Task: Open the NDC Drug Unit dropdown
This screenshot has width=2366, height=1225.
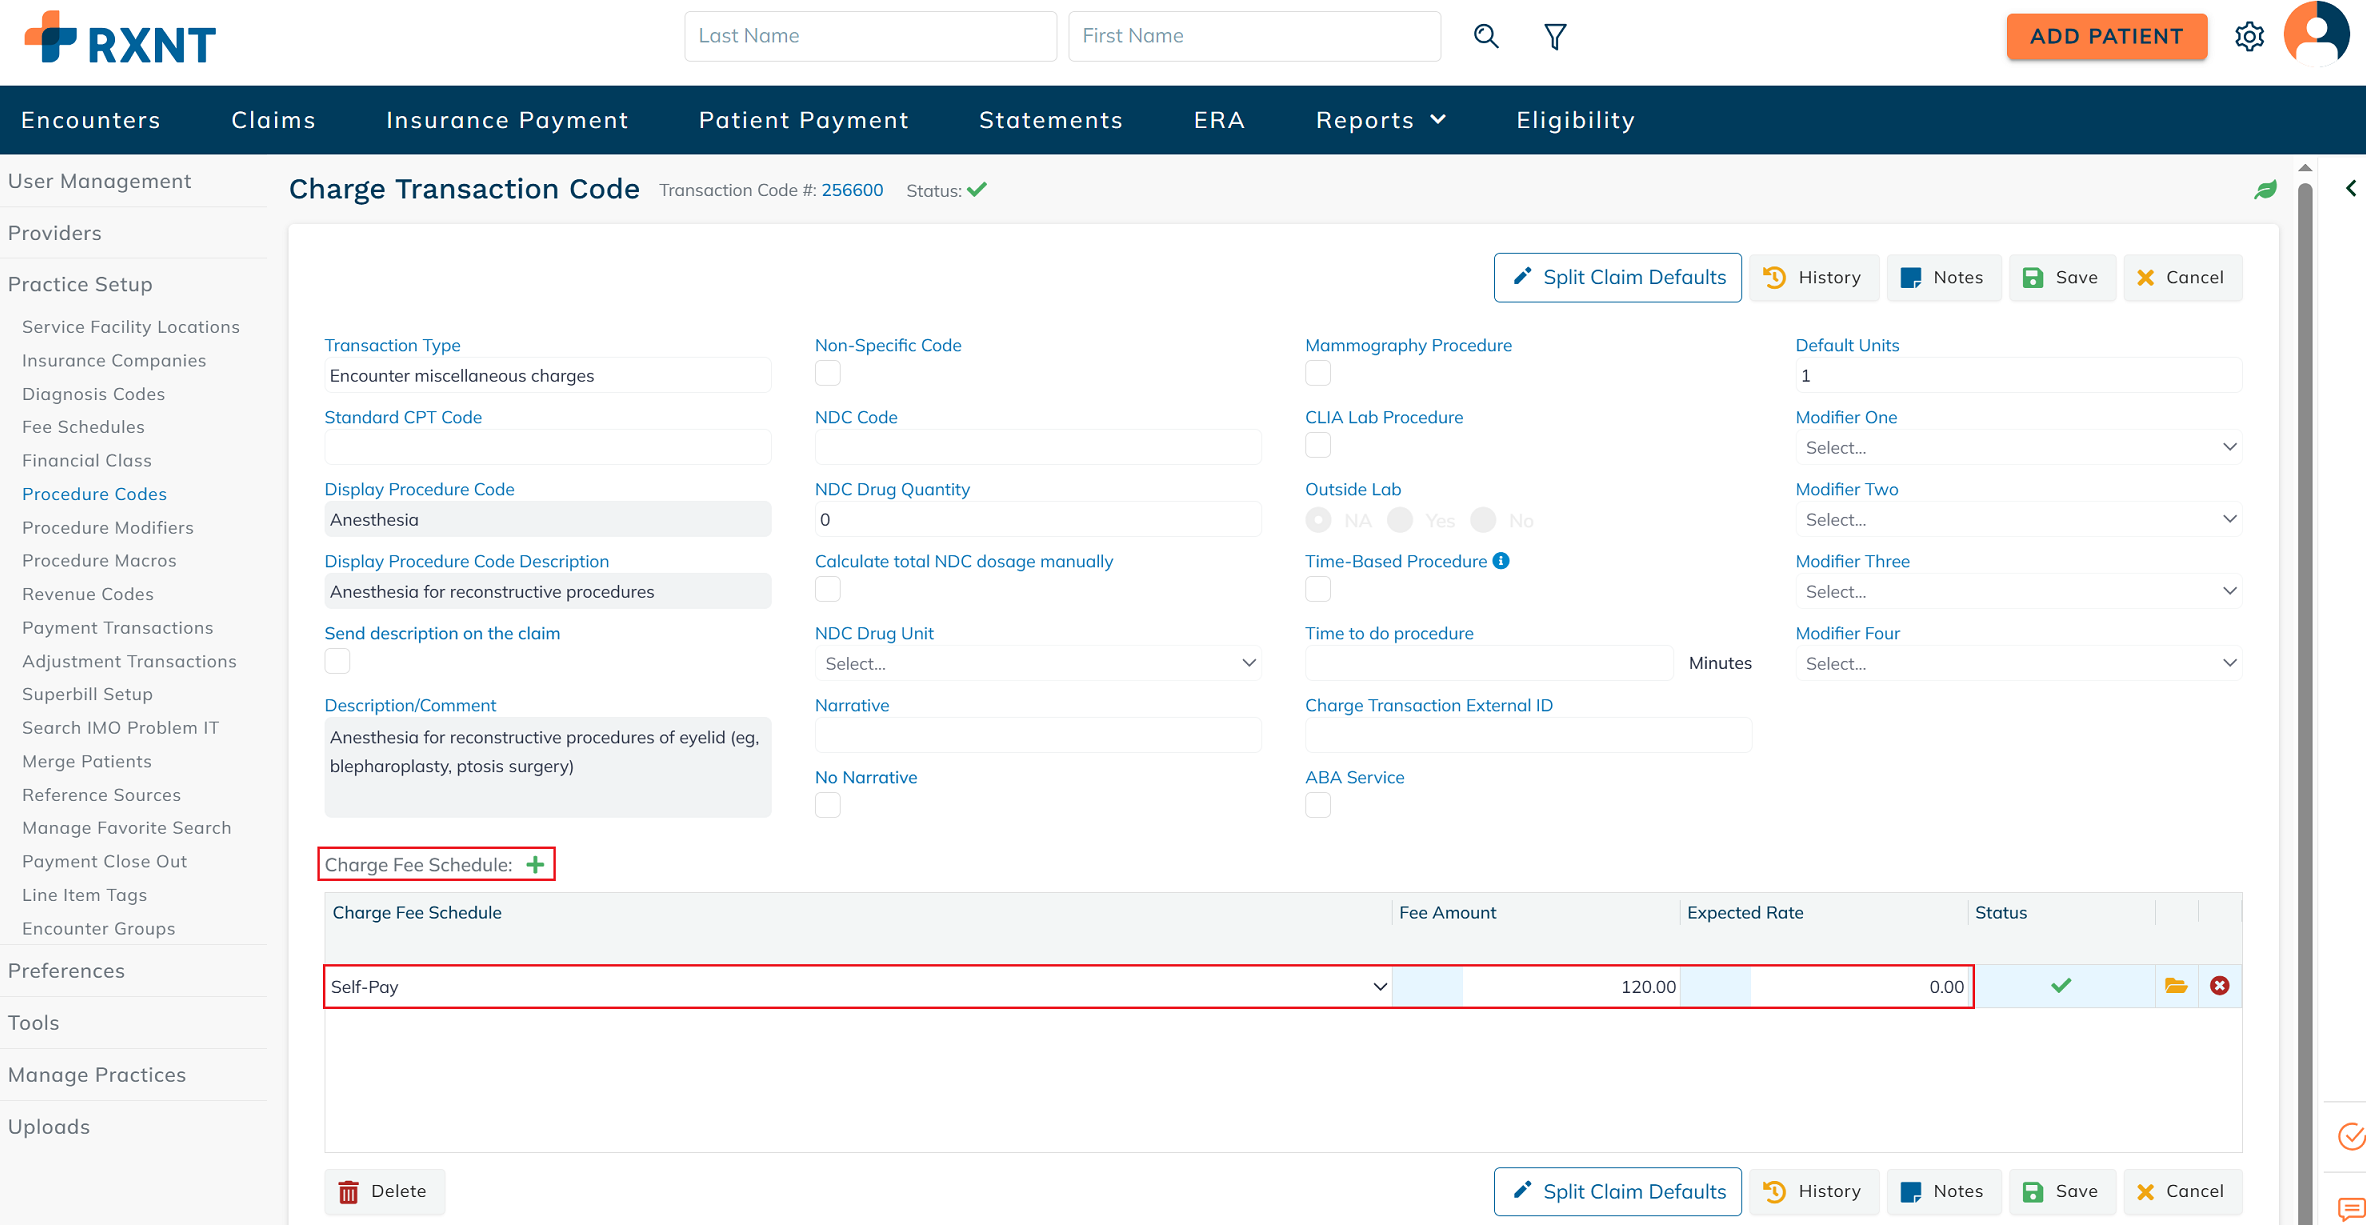Action: [1037, 663]
